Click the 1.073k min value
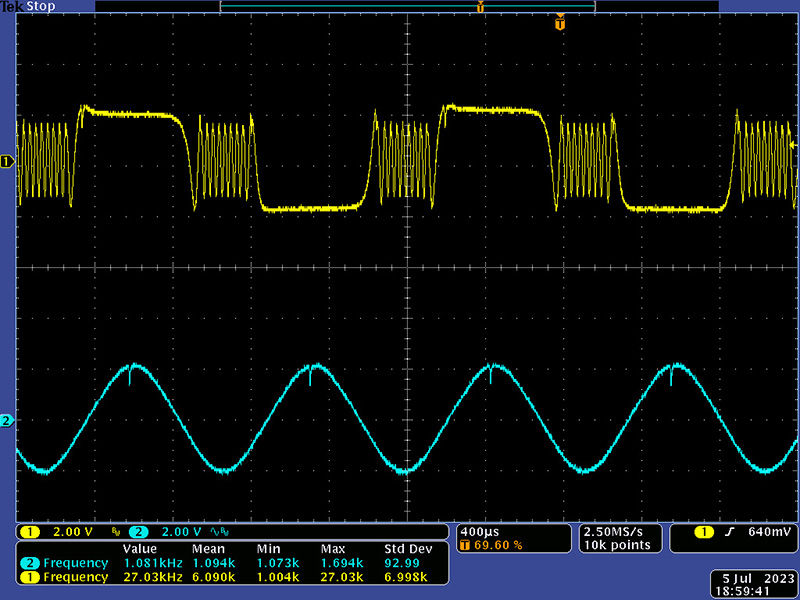 pos(278,563)
